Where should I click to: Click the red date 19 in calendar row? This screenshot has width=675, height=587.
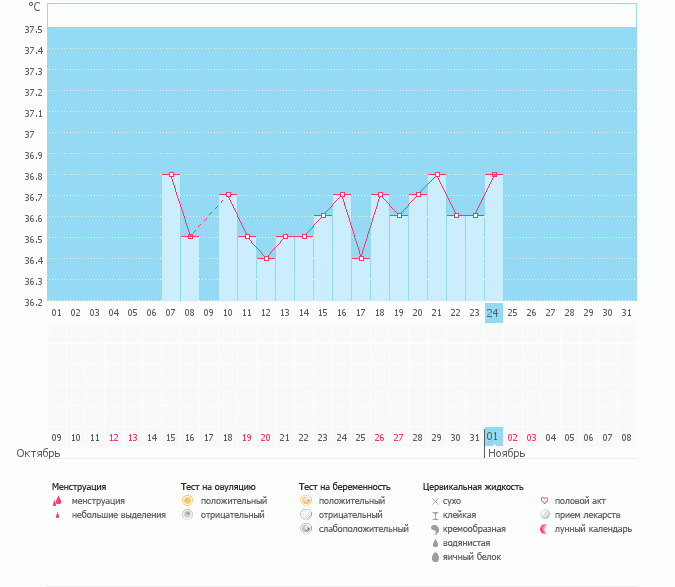pos(246,437)
